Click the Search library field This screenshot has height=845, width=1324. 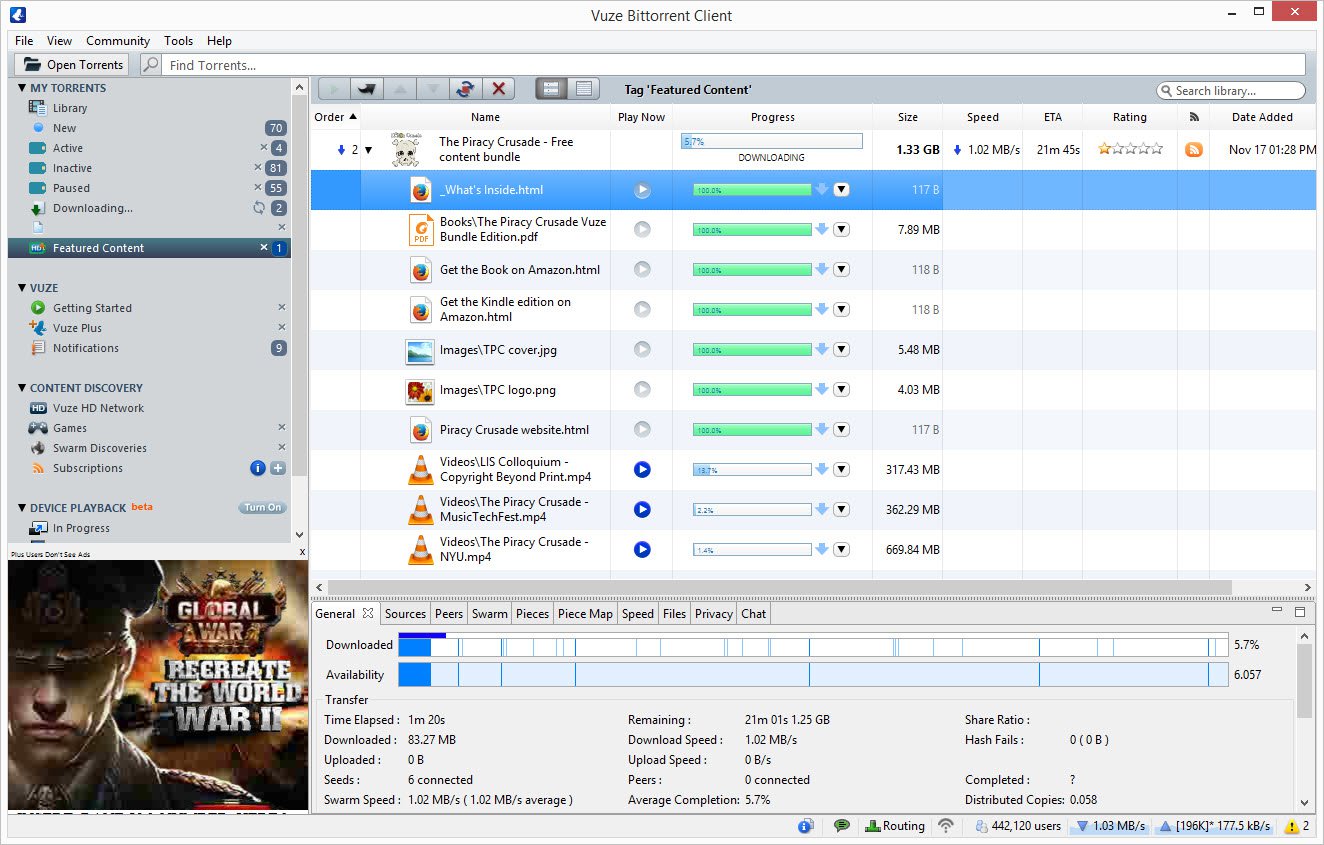point(1231,90)
